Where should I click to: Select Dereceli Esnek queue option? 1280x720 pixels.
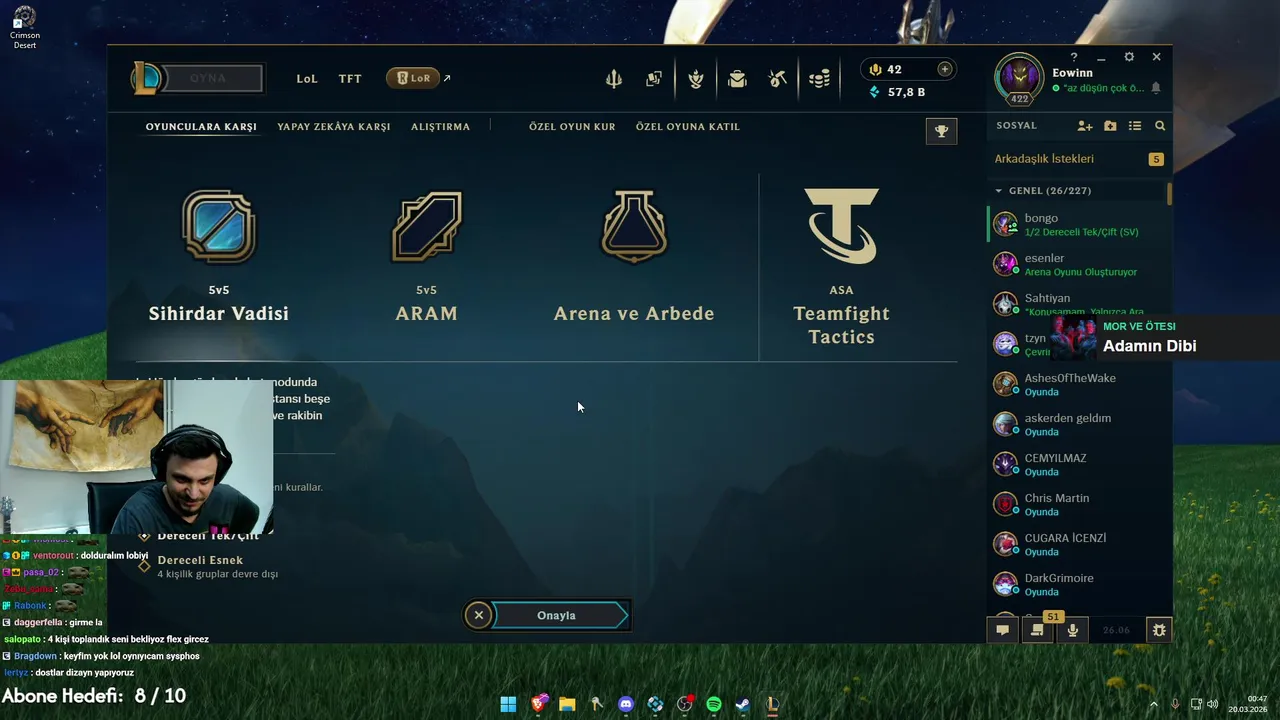[208, 566]
